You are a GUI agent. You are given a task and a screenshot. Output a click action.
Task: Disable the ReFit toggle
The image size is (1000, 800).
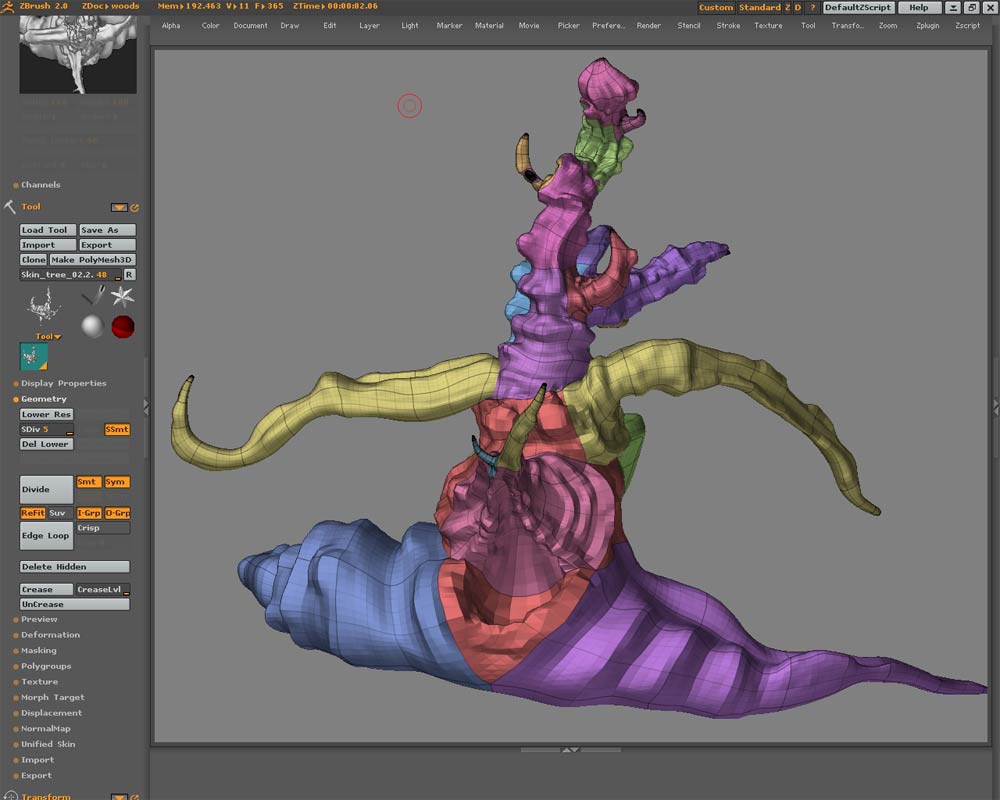coord(33,513)
